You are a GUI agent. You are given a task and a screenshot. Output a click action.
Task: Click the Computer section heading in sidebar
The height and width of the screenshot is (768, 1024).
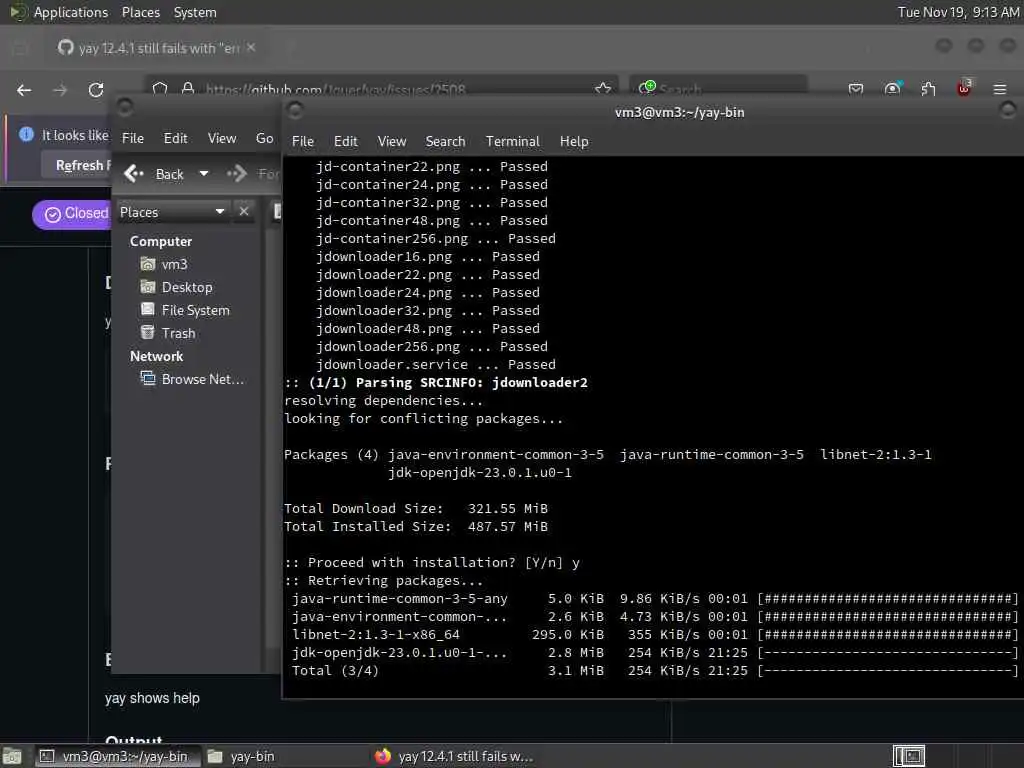coord(161,241)
